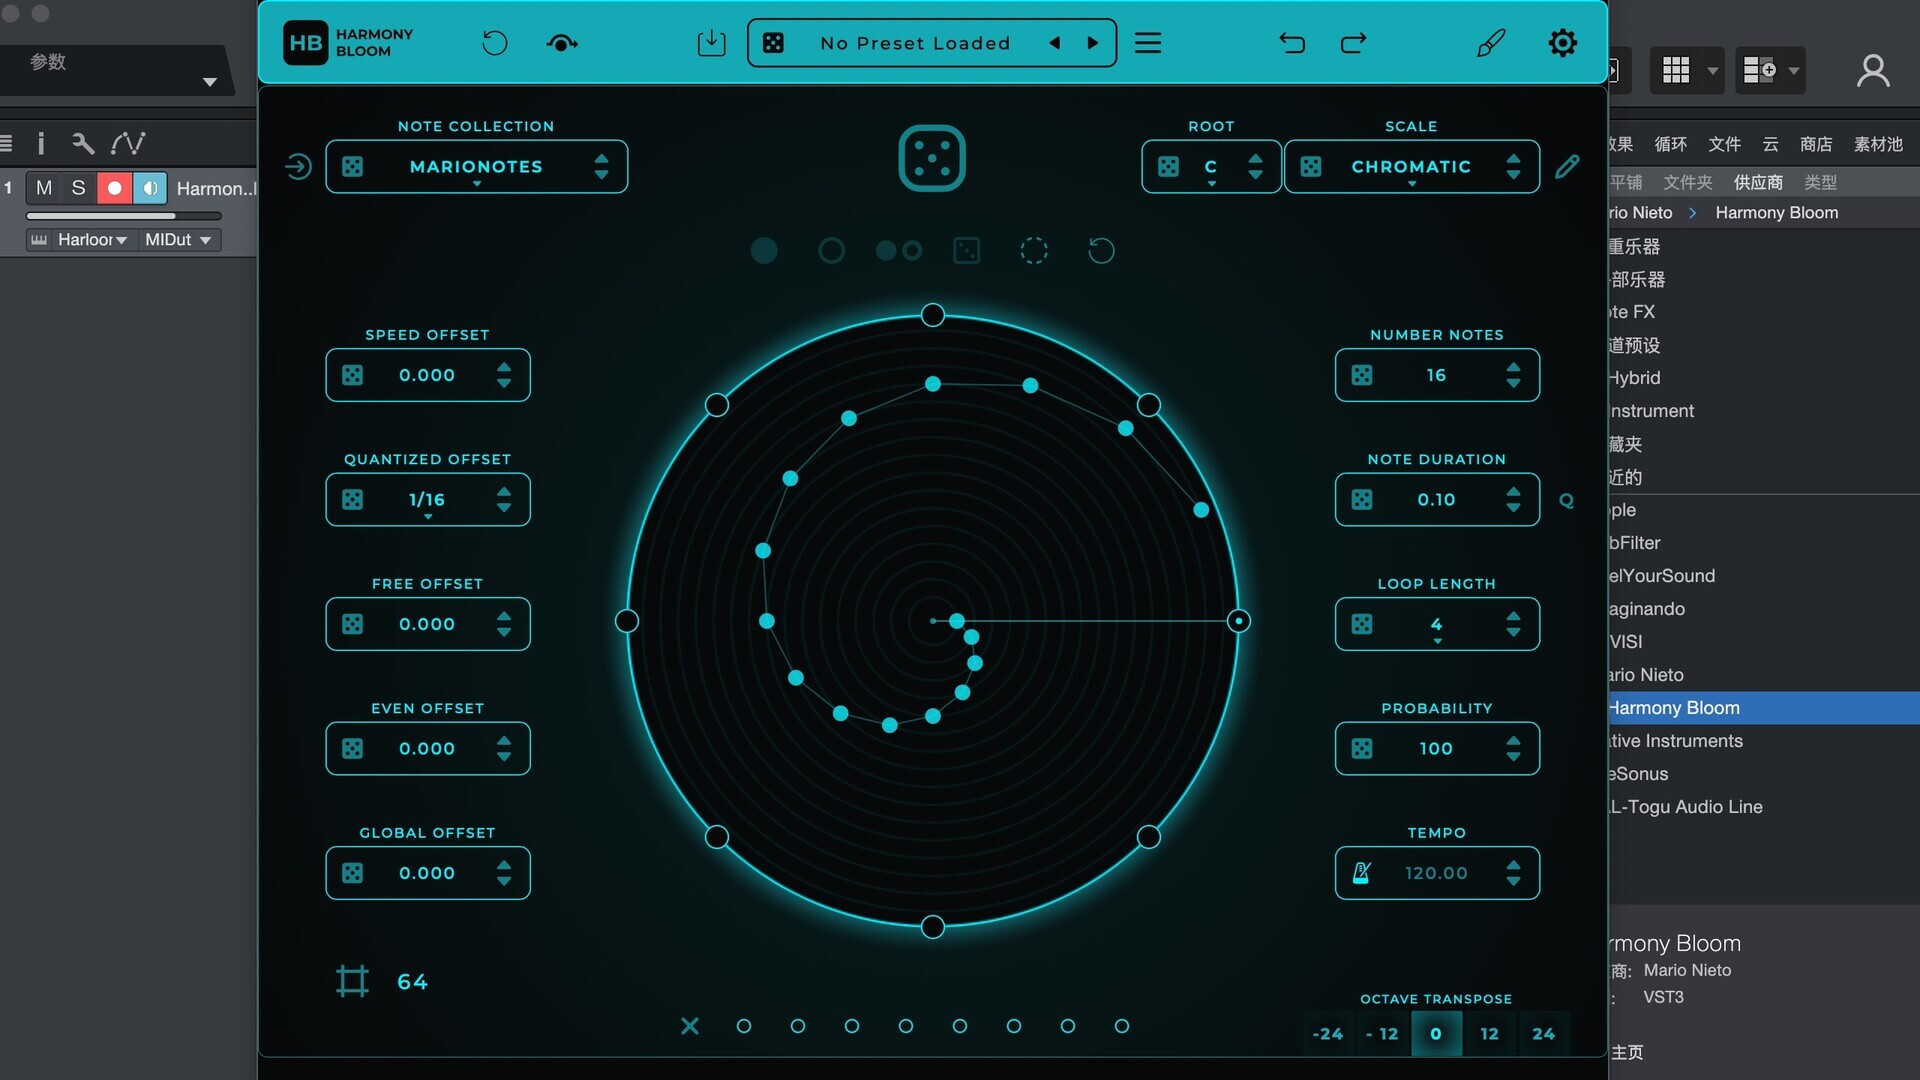Click the dashed circle mode icon
1920x1080 pixels.
click(1034, 250)
